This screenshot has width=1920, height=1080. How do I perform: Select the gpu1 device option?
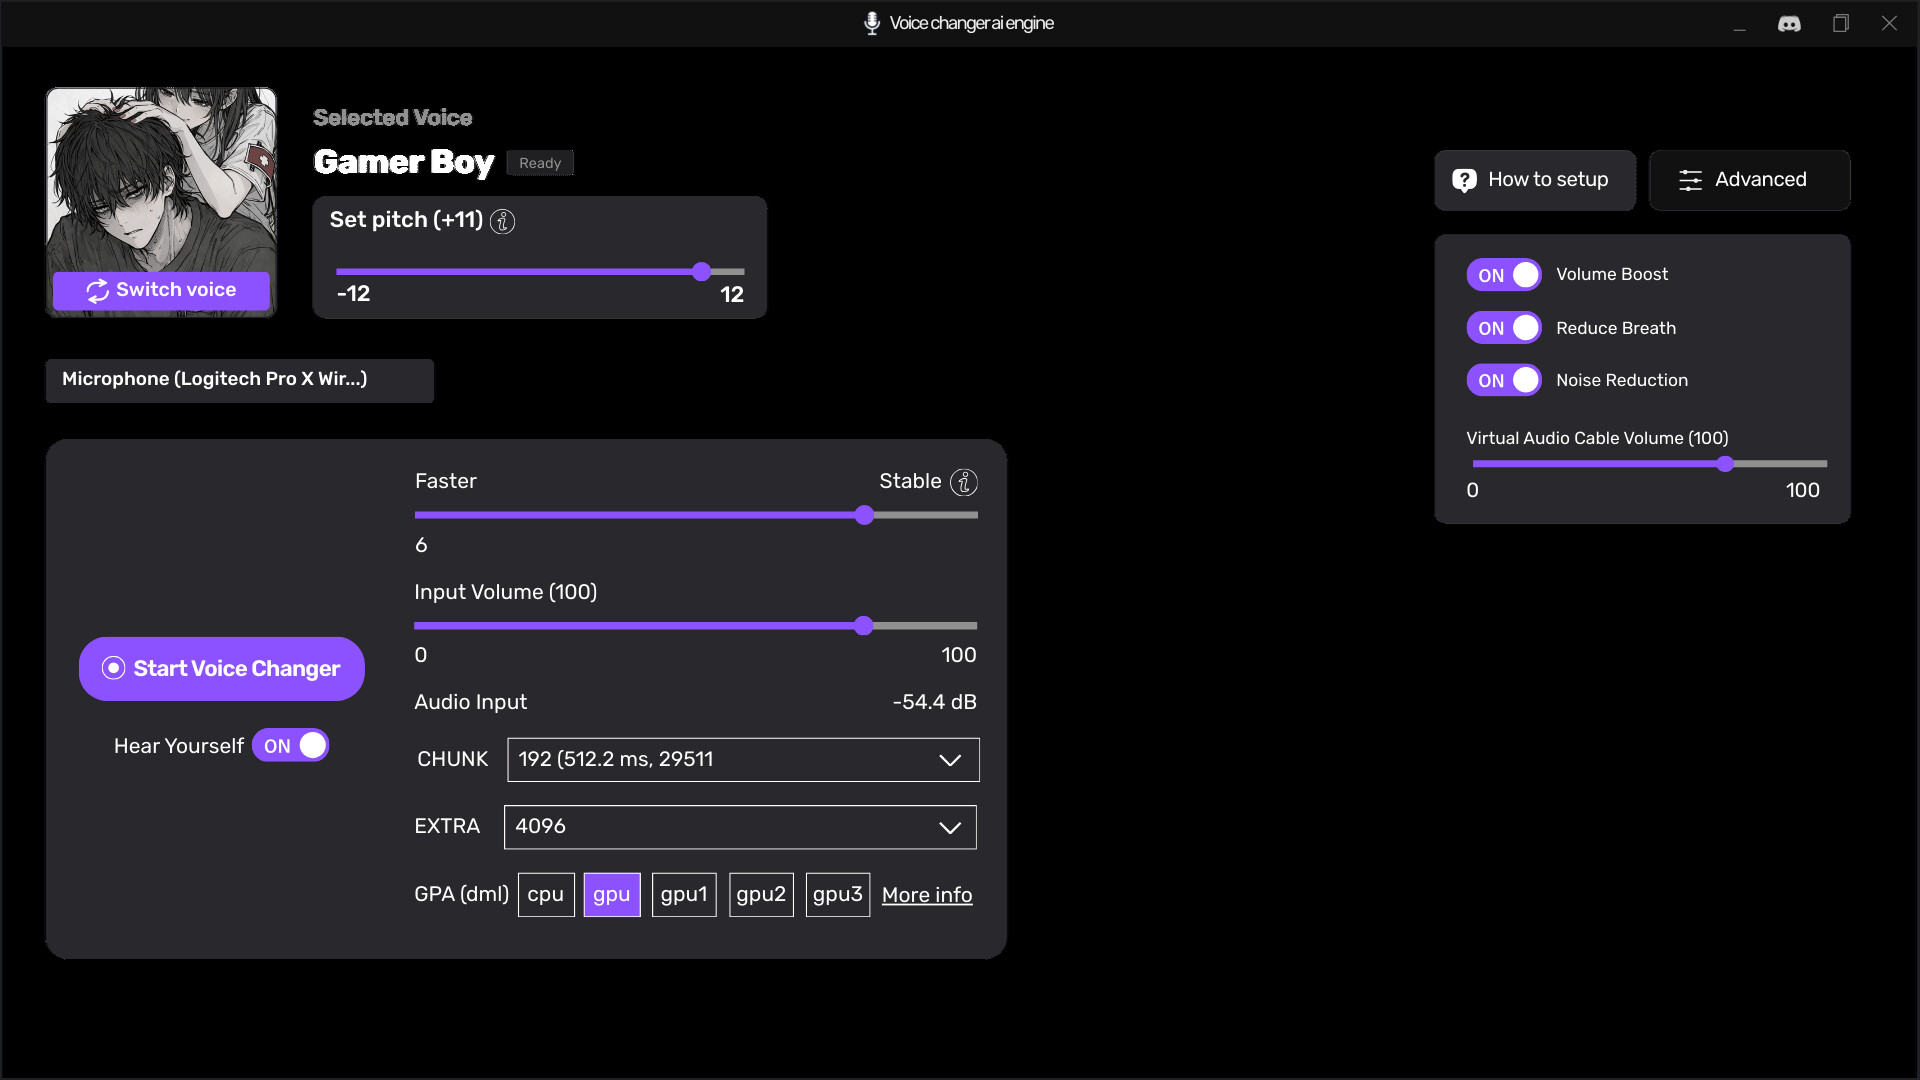pyautogui.click(x=683, y=894)
